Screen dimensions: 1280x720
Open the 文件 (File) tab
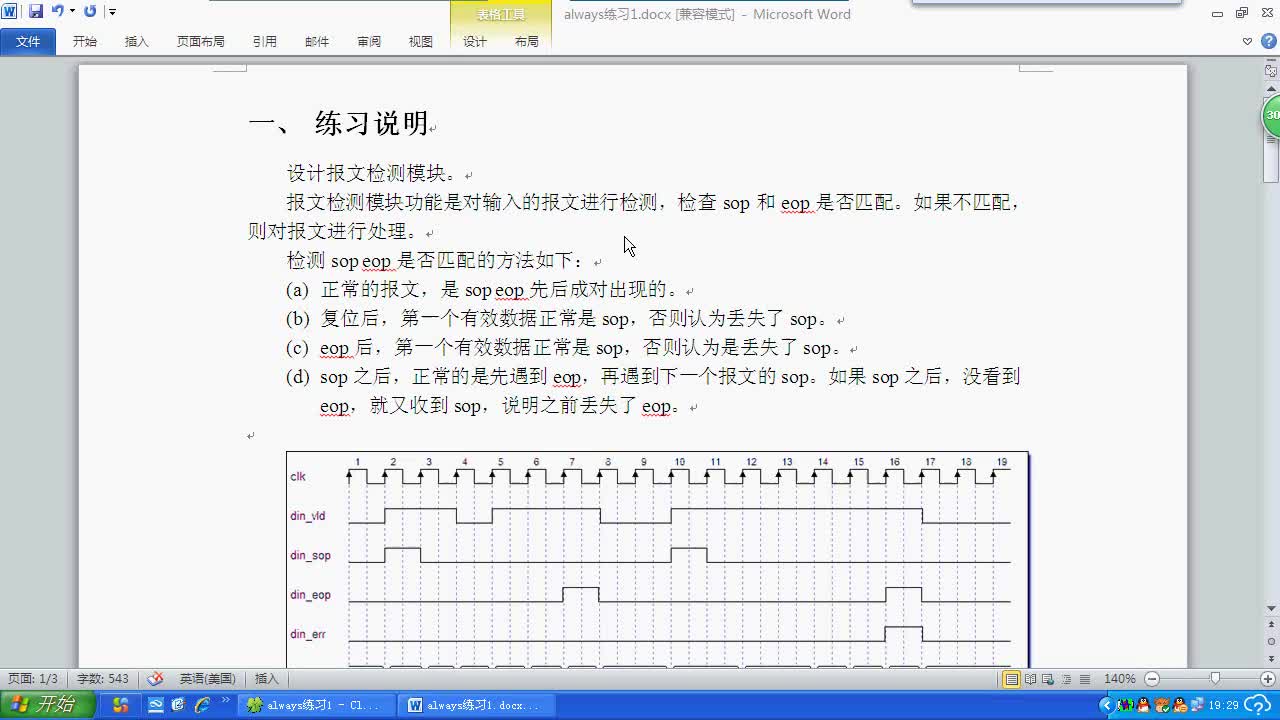pos(28,41)
